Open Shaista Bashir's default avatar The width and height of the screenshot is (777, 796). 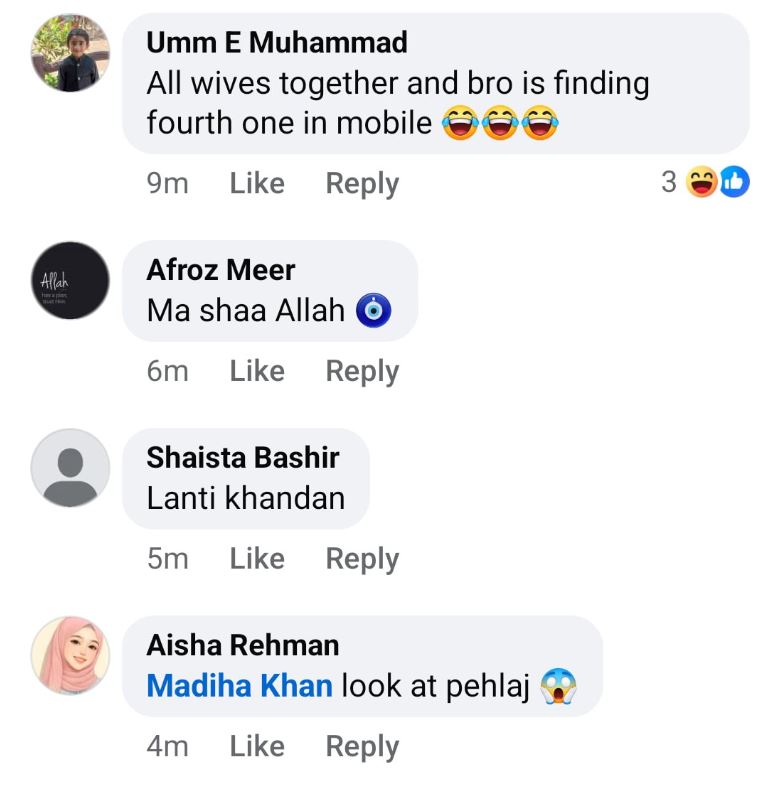tap(69, 467)
